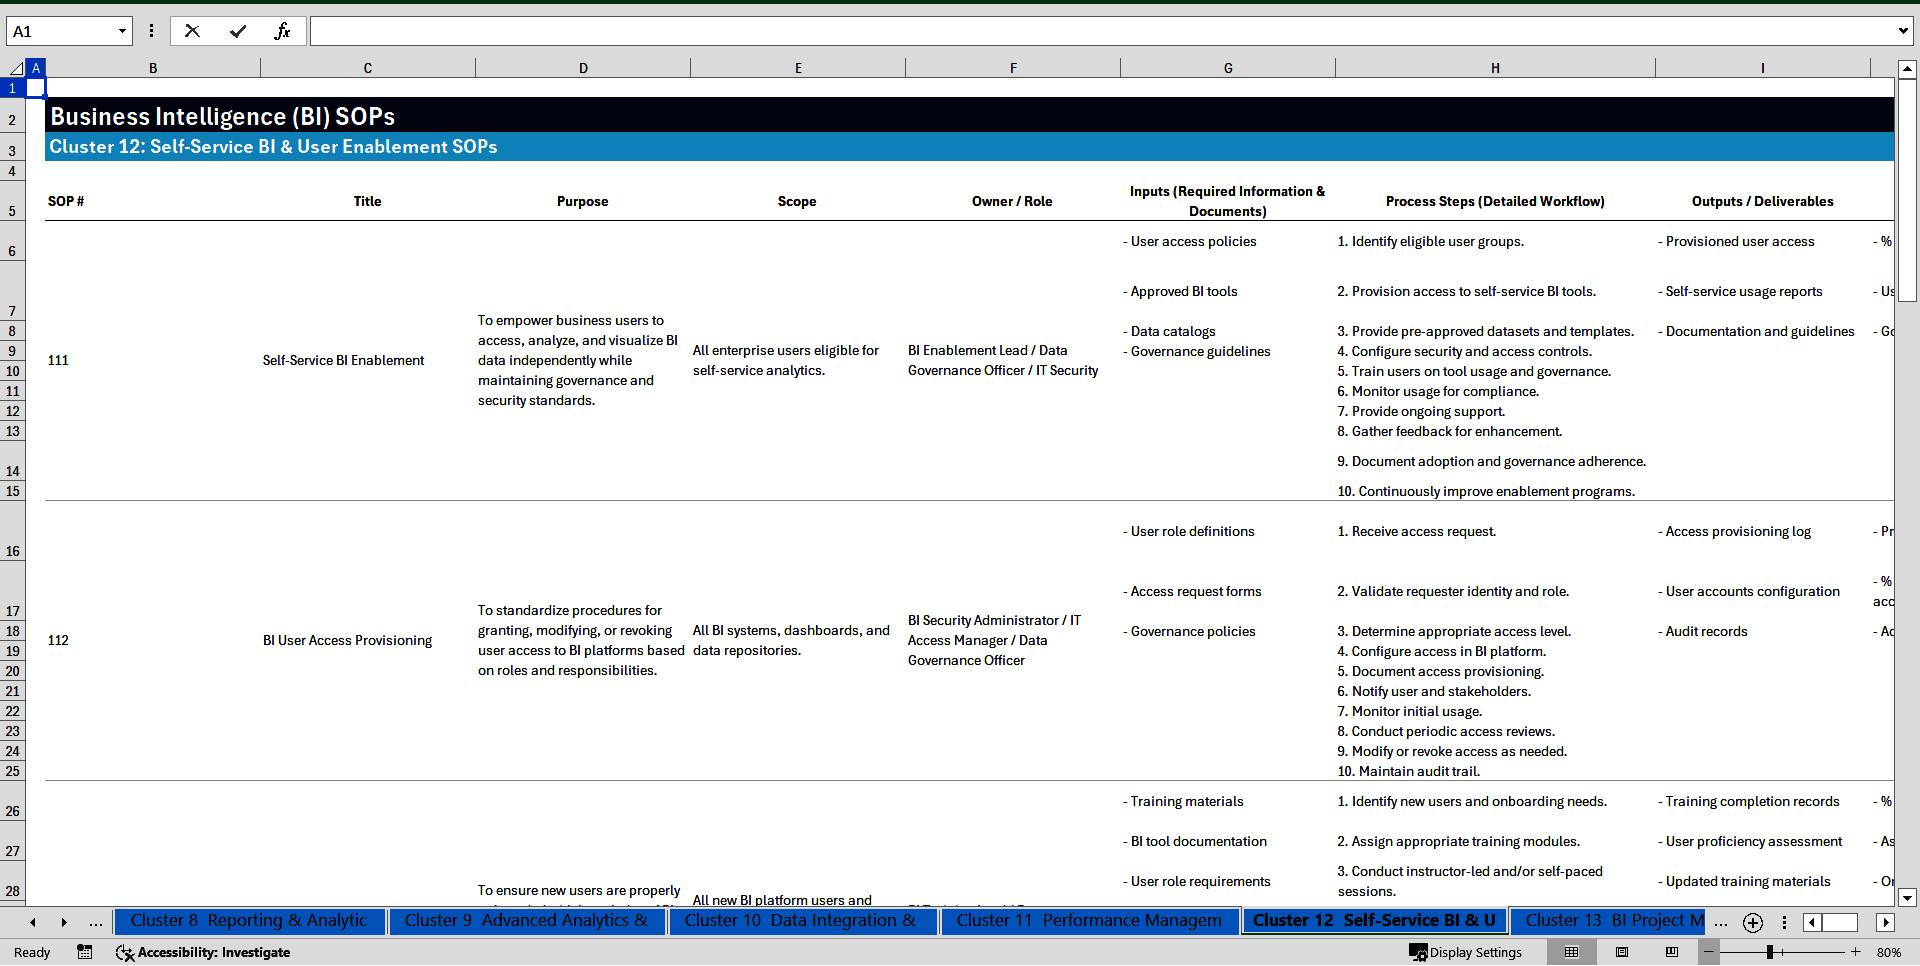Open Page Layout view from status bar
1920x966 pixels.
tap(1621, 952)
